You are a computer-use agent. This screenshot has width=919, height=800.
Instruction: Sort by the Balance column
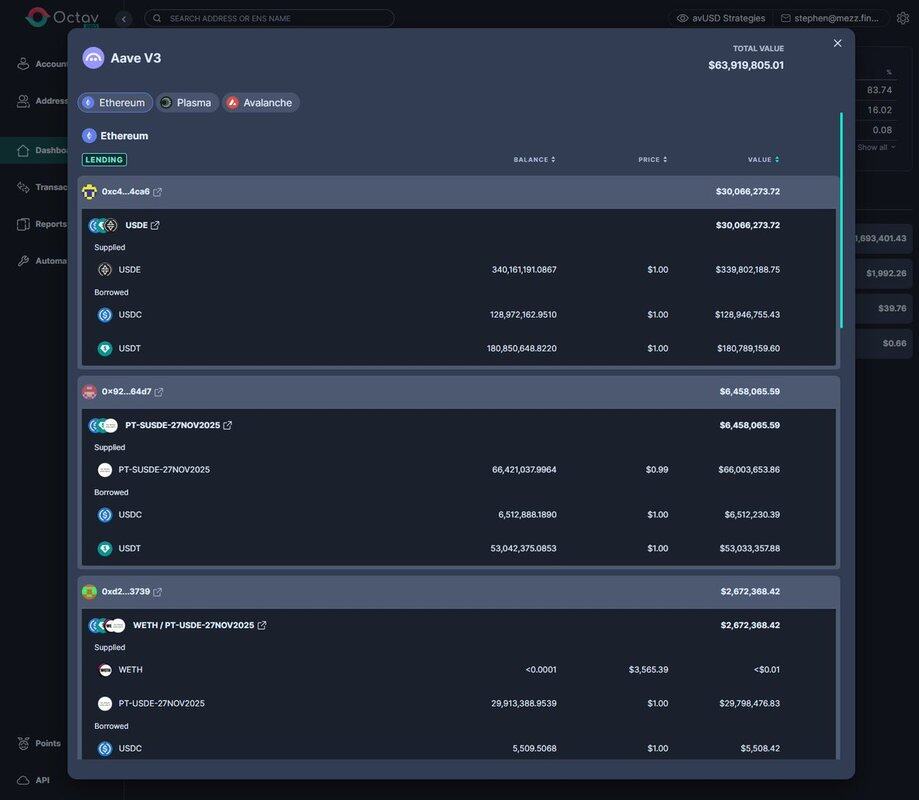click(535, 160)
